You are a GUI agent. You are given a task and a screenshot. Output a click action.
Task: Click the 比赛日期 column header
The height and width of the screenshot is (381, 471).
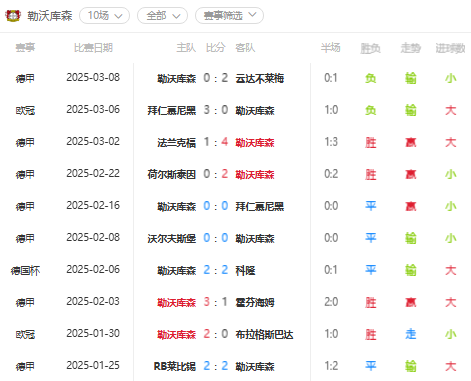tap(93, 48)
